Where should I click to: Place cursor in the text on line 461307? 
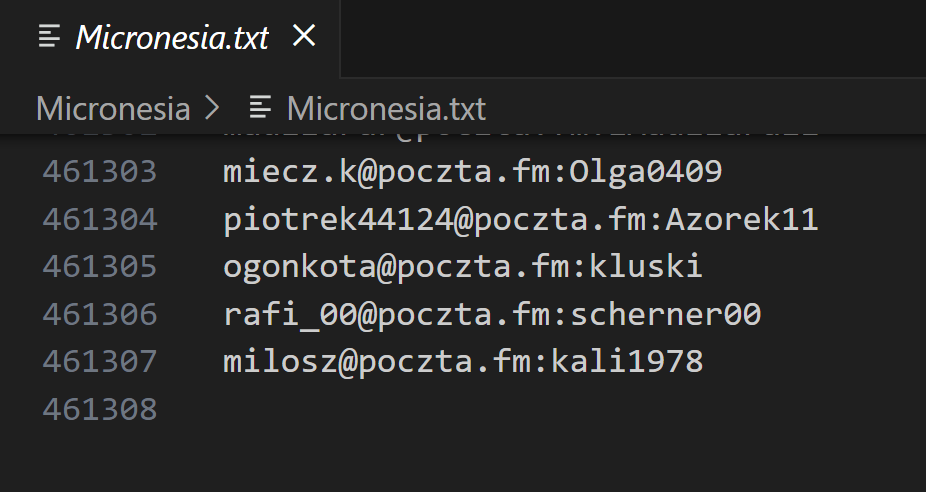pos(462,361)
